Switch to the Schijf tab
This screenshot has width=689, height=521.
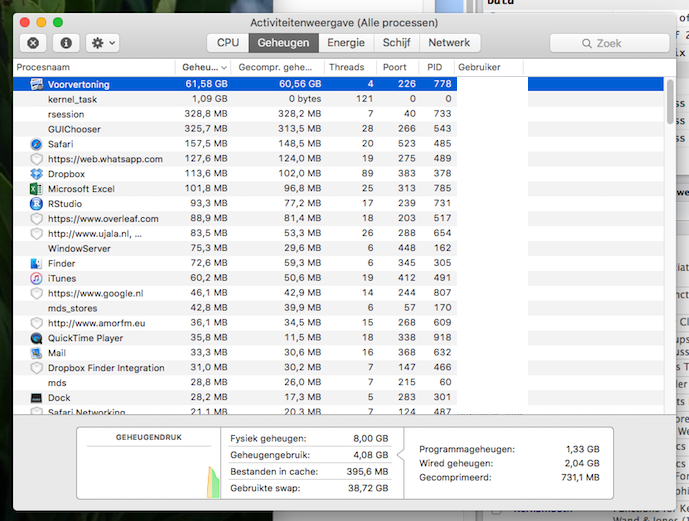(x=396, y=43)
